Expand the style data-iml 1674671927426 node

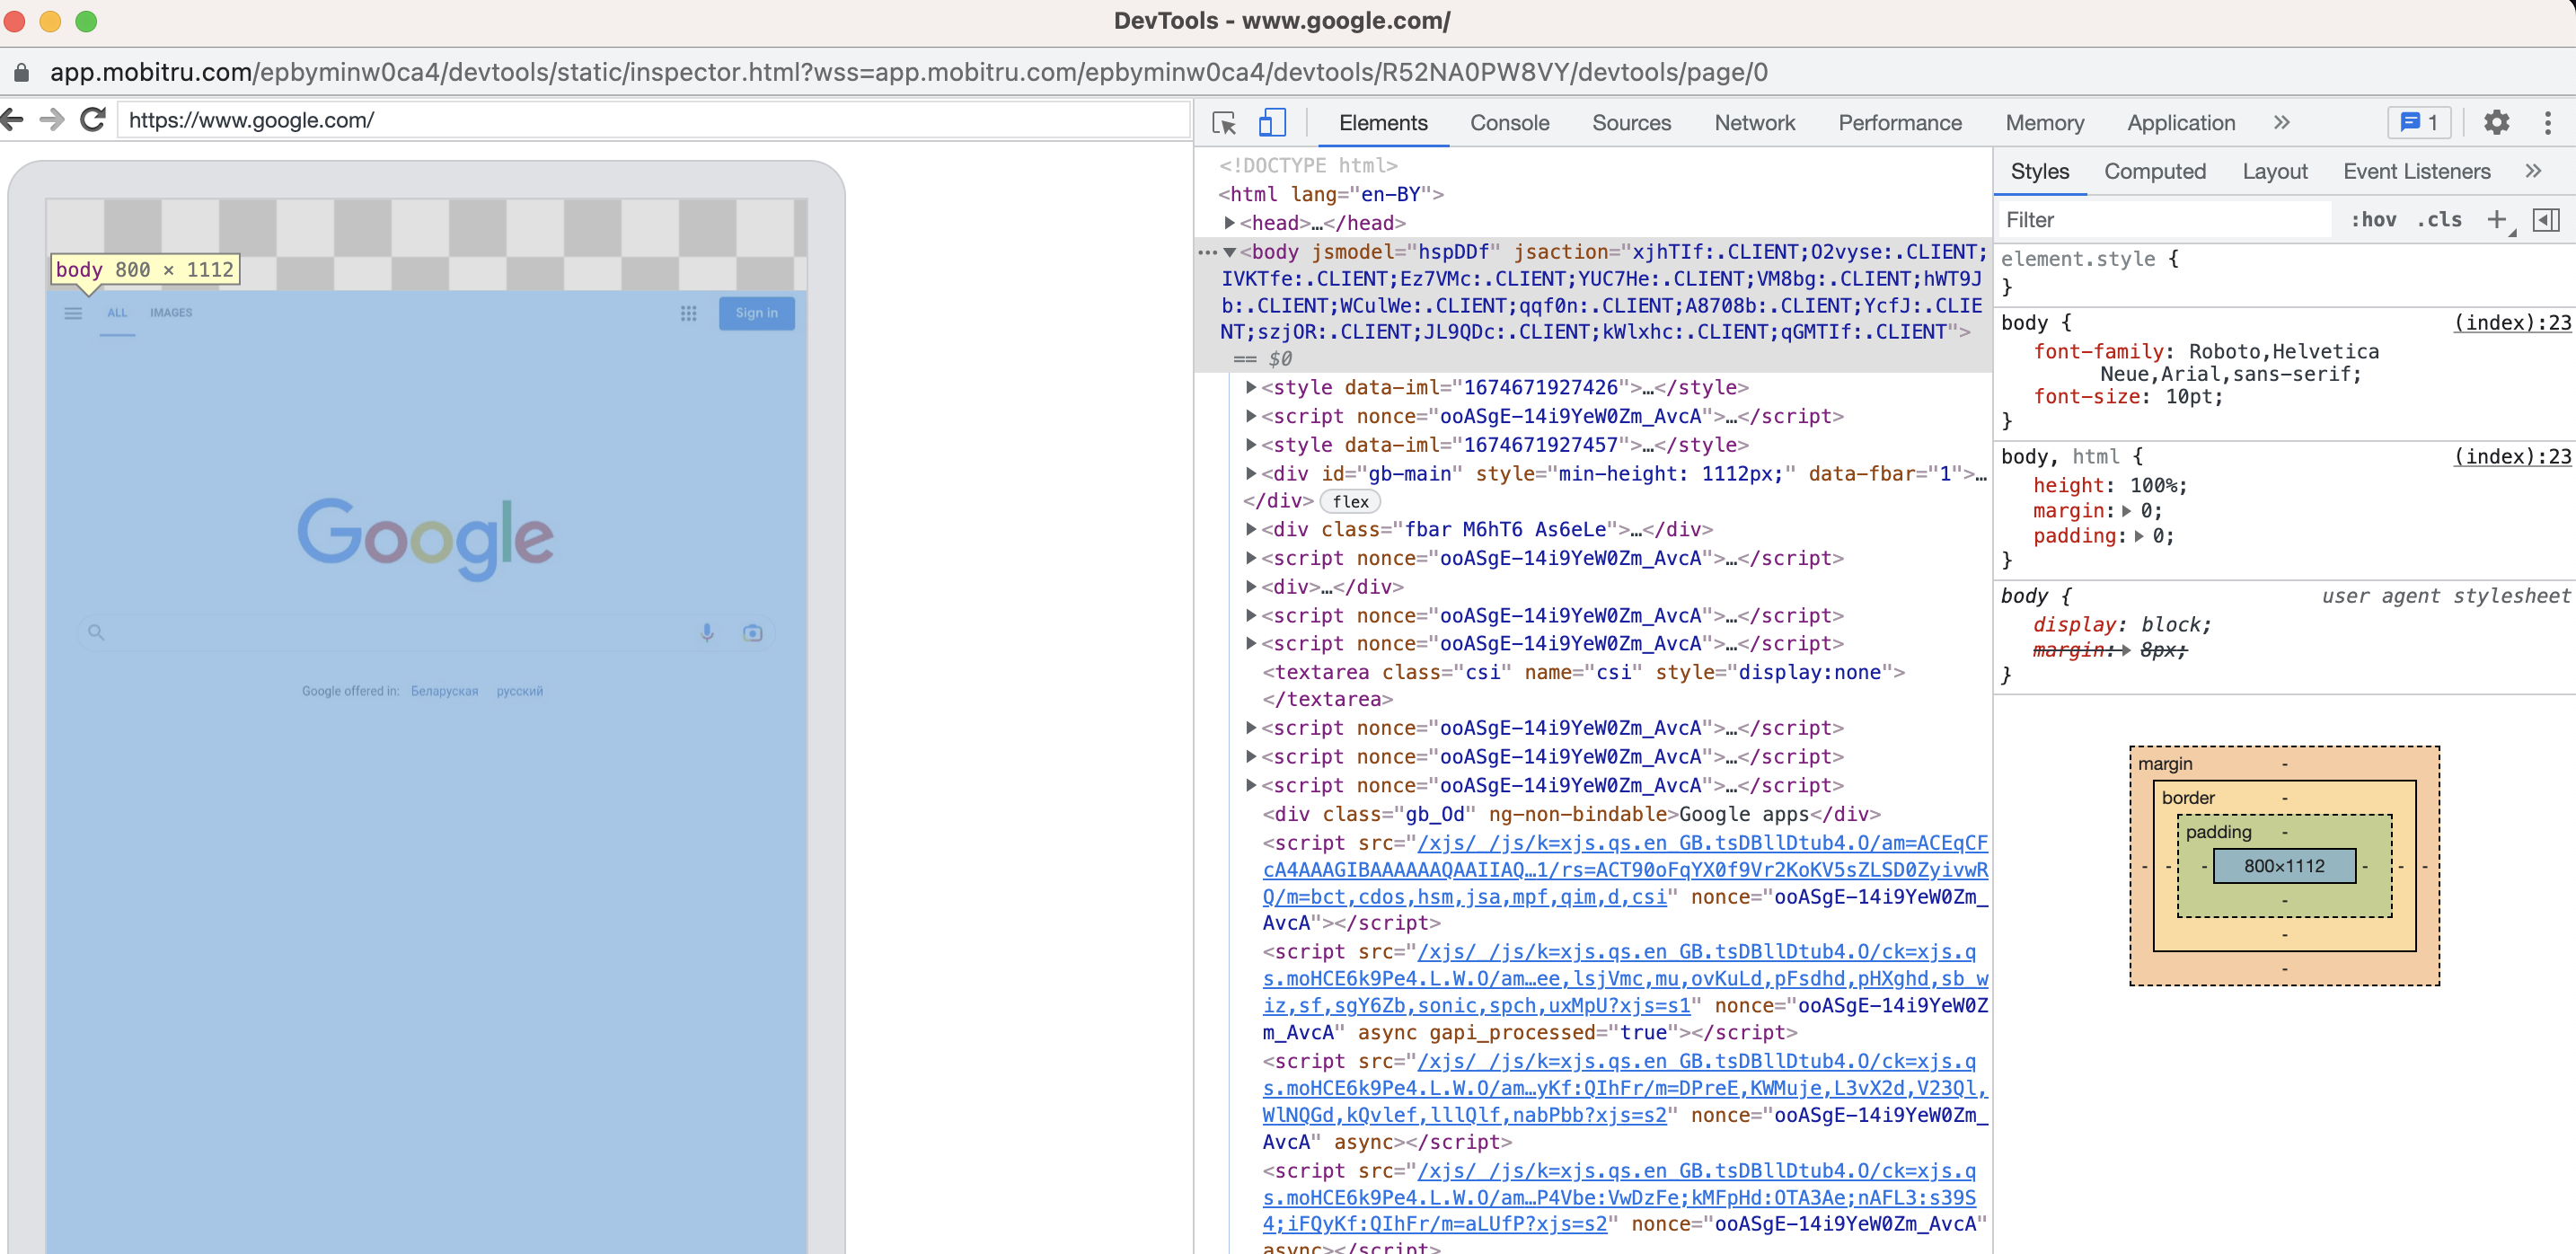[1250, 387]
